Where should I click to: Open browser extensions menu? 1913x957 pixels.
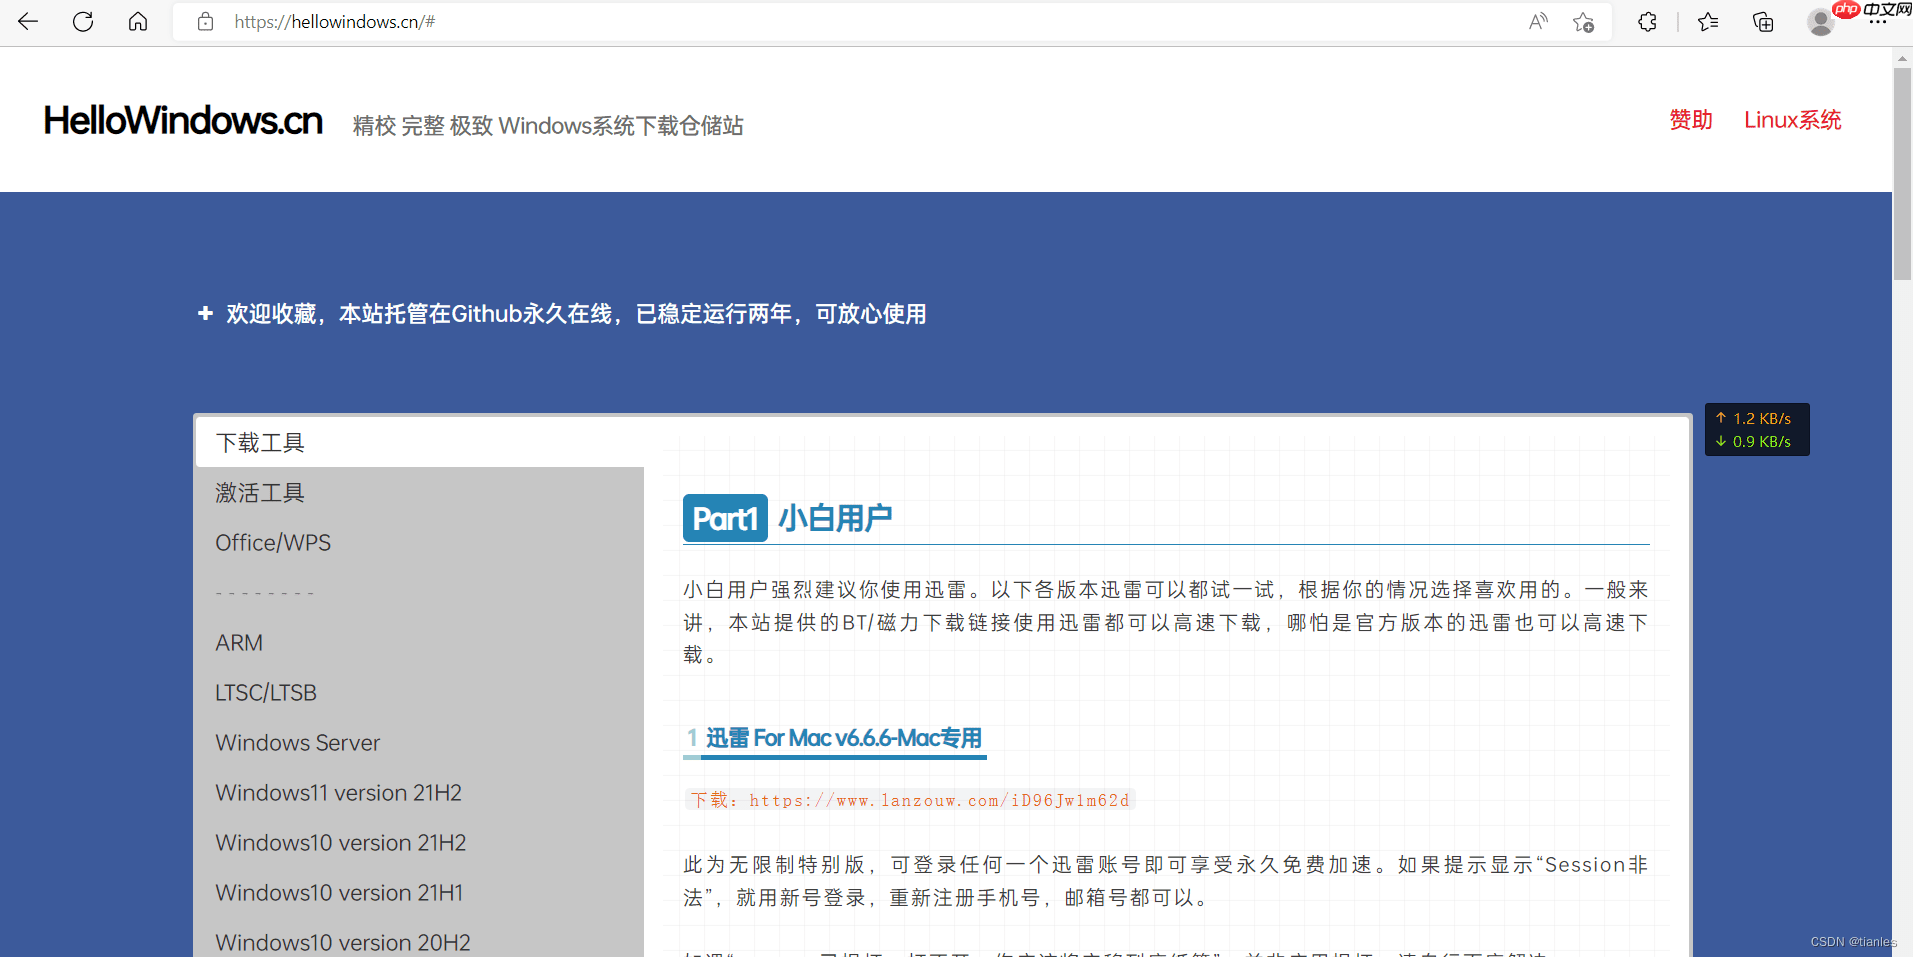[1647, 22]
